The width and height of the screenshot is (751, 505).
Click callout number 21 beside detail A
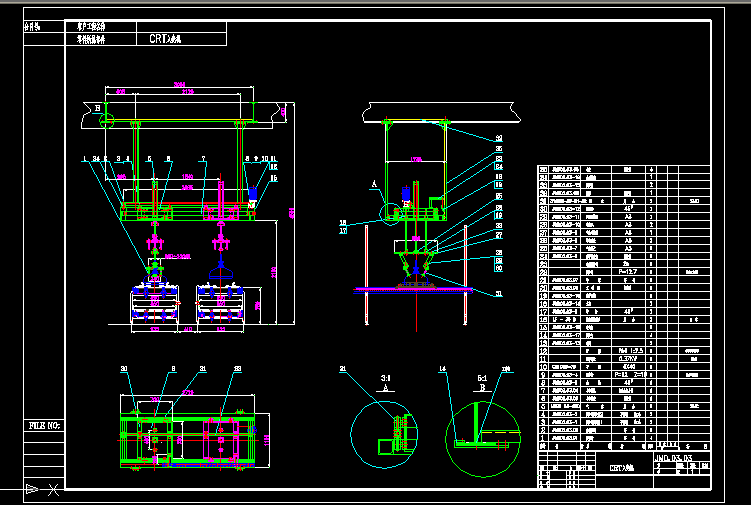coord(342,369)
